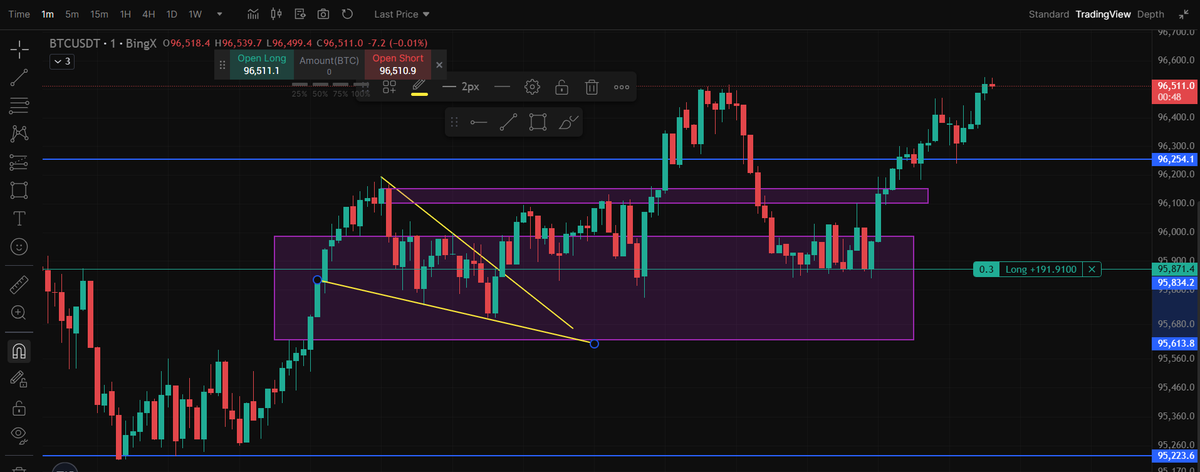Select the trend line drawing tool
The image size is (1200, 472).
(x=19, y=76)
